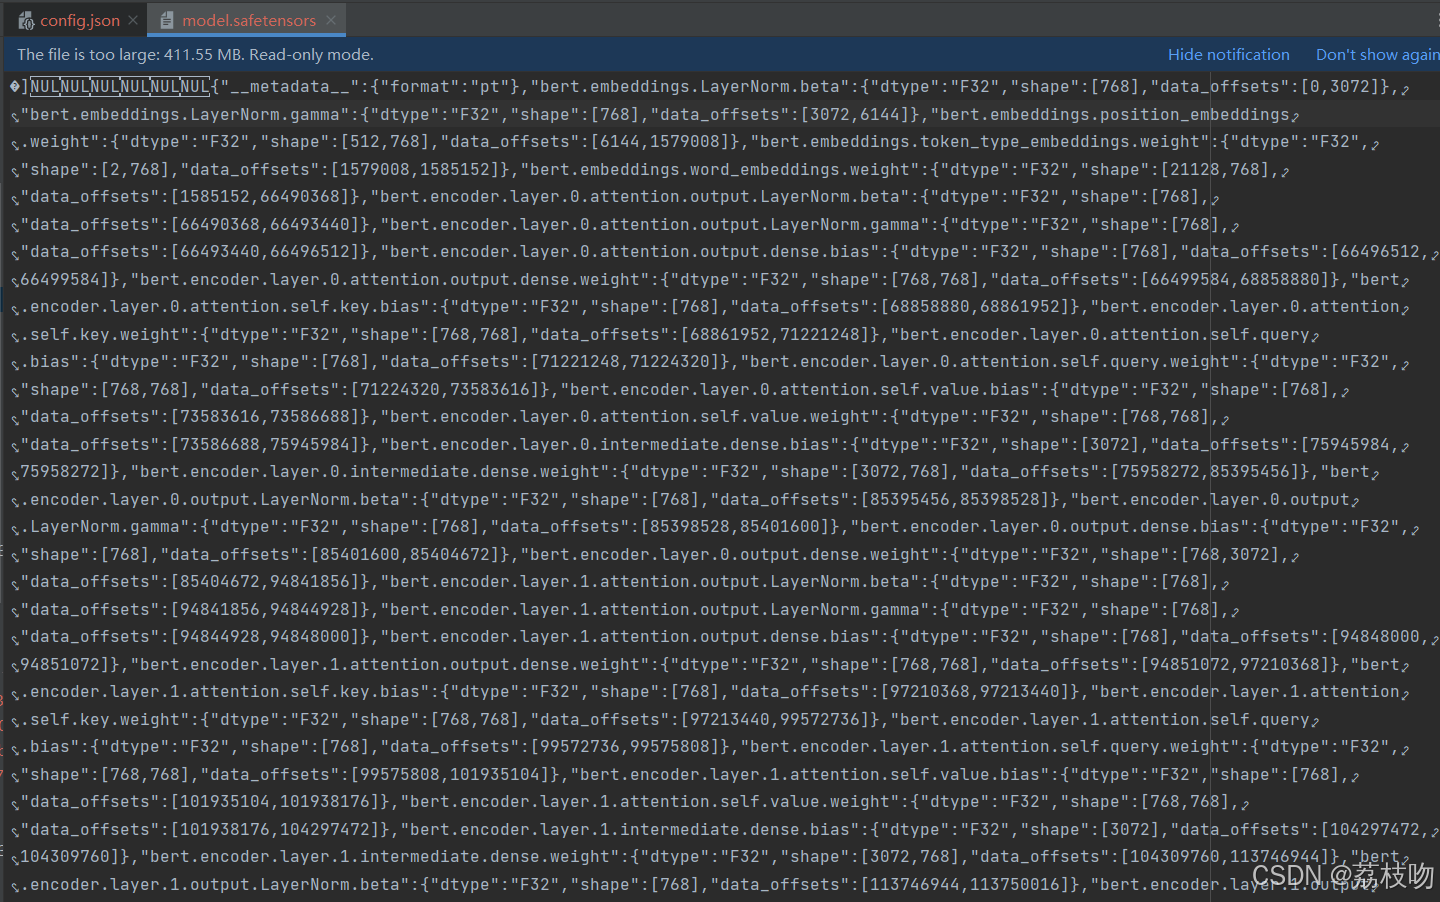
Task: Click "bert.encoder.layer.1.attention.output.LayerNorm.gamma" key
Action: (655, 610)
